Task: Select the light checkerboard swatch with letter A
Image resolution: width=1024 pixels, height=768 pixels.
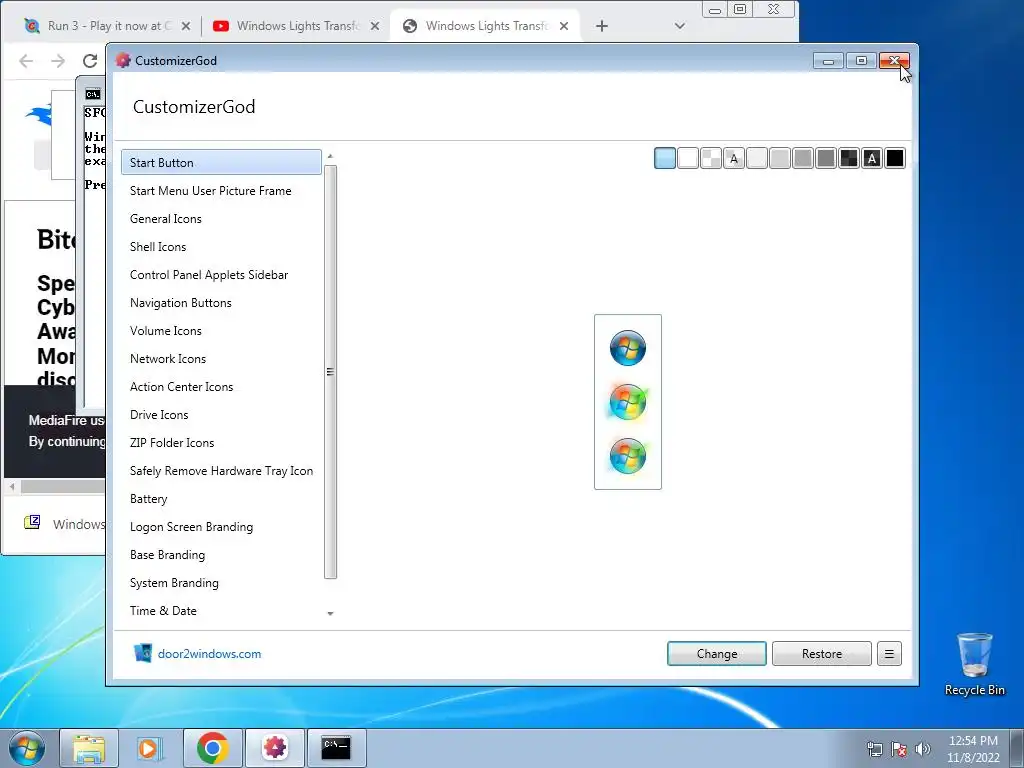Action: [x=734, y=158]
